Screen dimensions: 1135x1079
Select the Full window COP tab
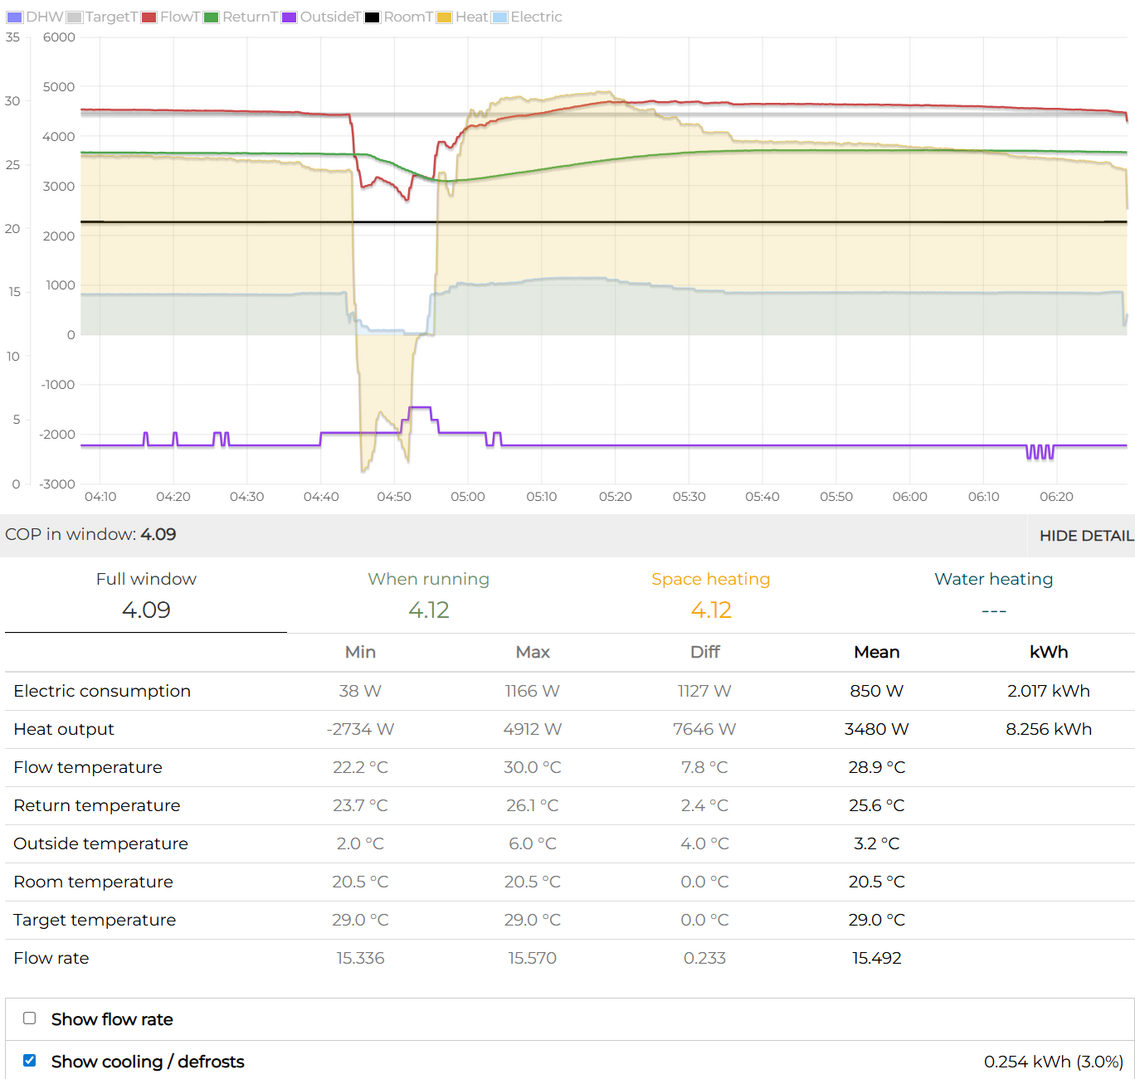click(x=146, y=595)
